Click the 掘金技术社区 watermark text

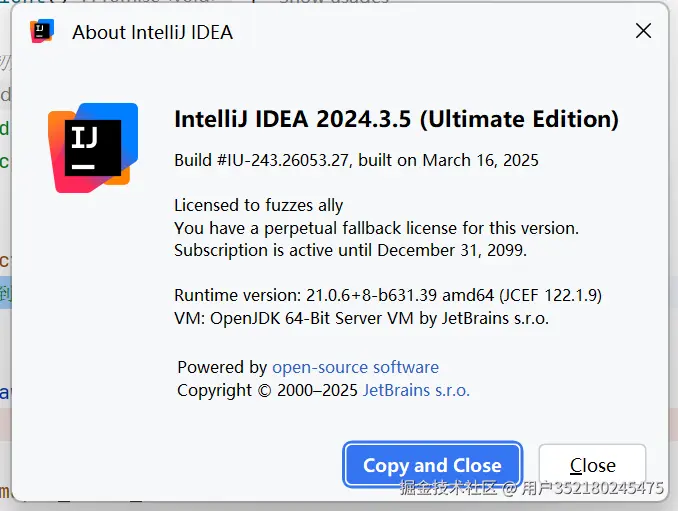tap(448, 489)
